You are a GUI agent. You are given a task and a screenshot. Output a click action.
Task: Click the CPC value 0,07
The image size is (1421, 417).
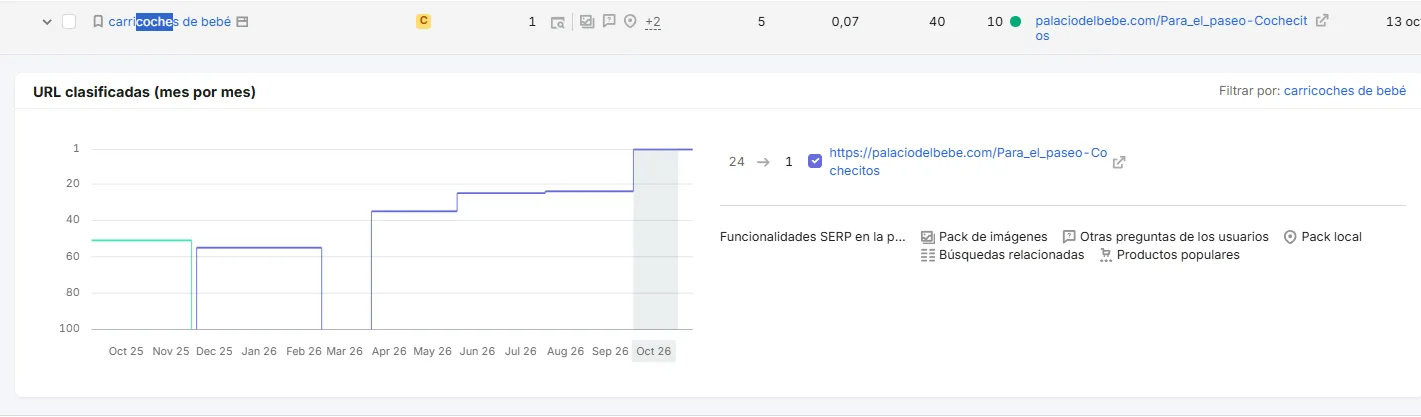845,21
